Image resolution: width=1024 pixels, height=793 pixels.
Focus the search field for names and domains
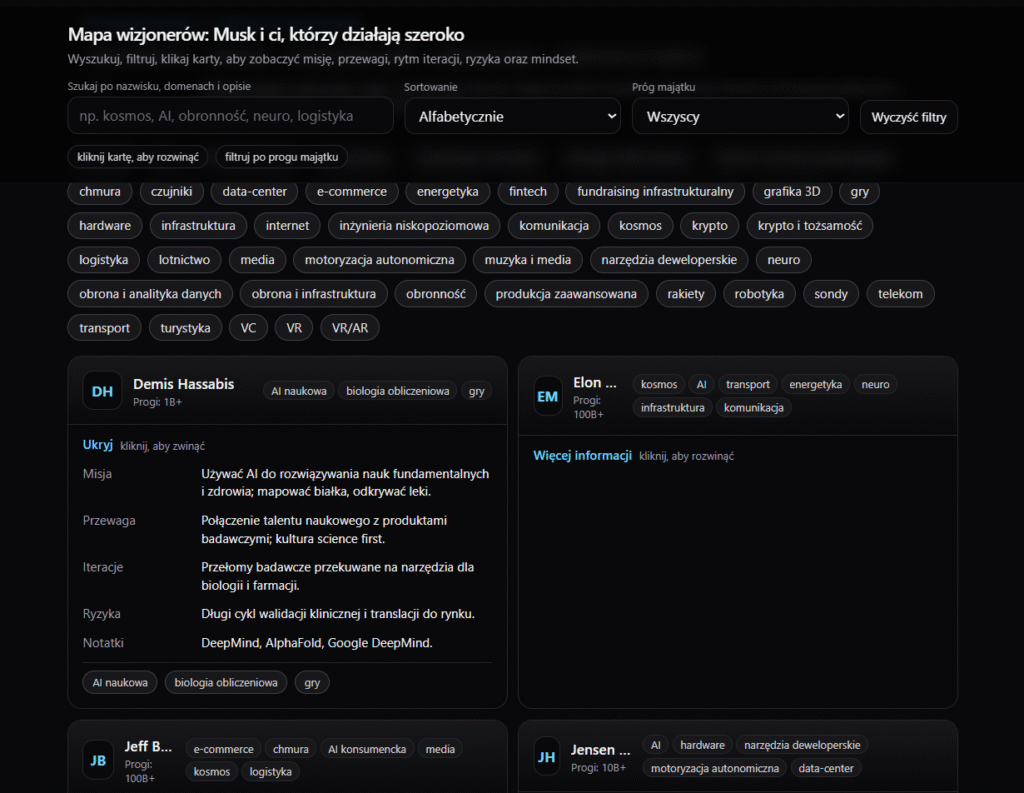pyautogui.click(x=231, y=116)
